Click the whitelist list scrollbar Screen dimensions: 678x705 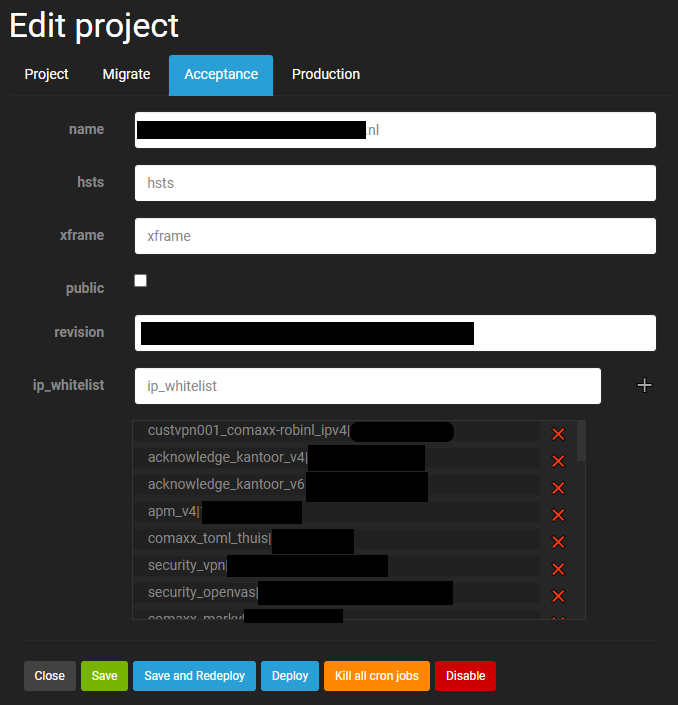pos(582,442)
